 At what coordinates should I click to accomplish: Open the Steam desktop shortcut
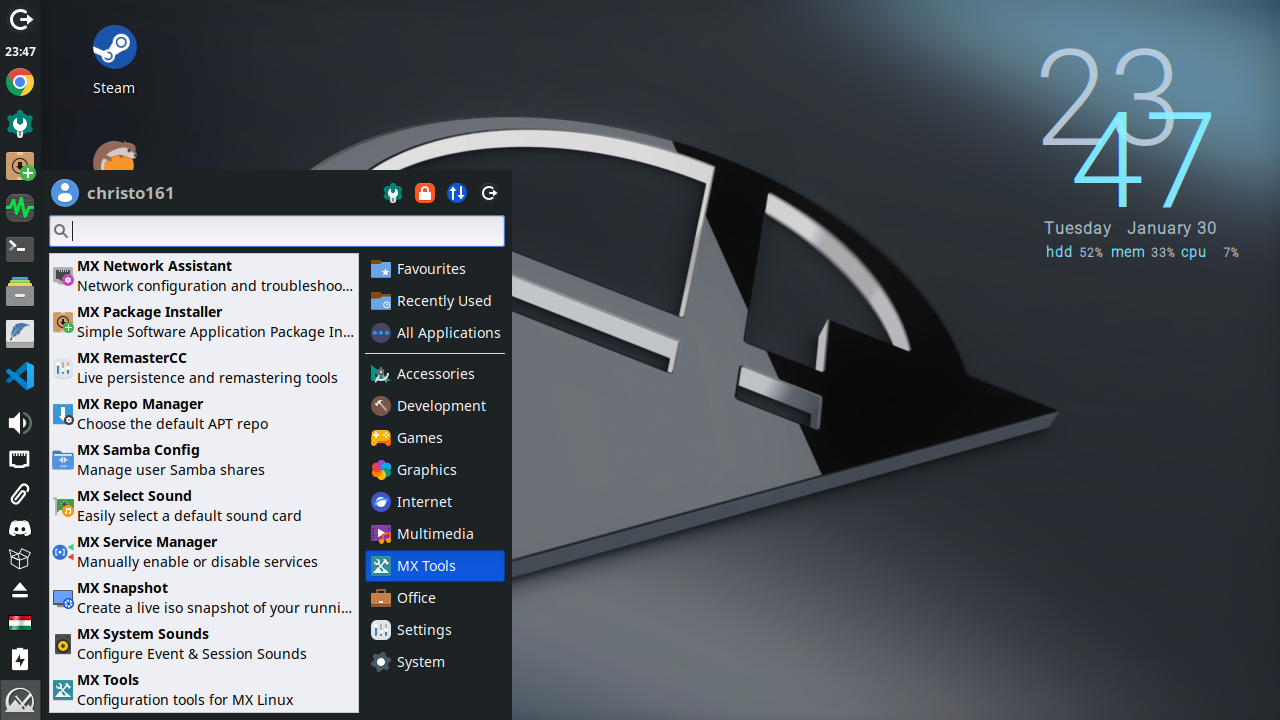(114, 61)
